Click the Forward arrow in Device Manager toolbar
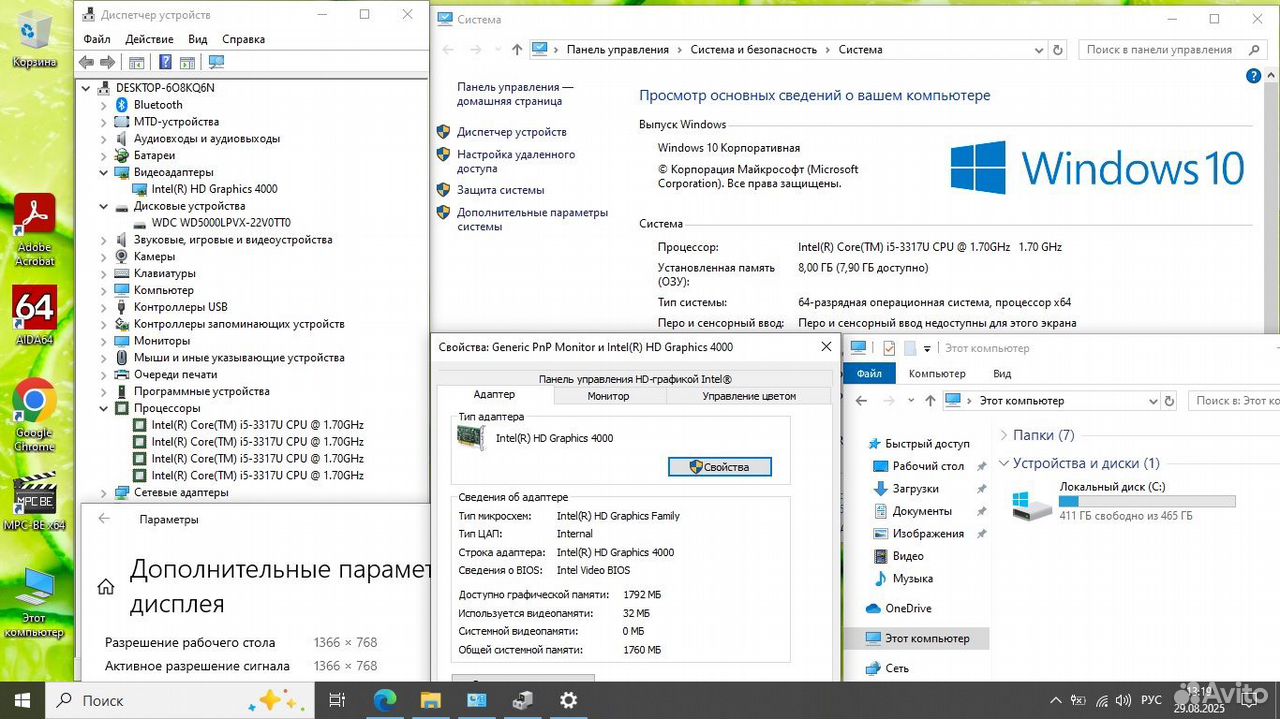The width and height of the screenshot is (1280, 719). 107,62
